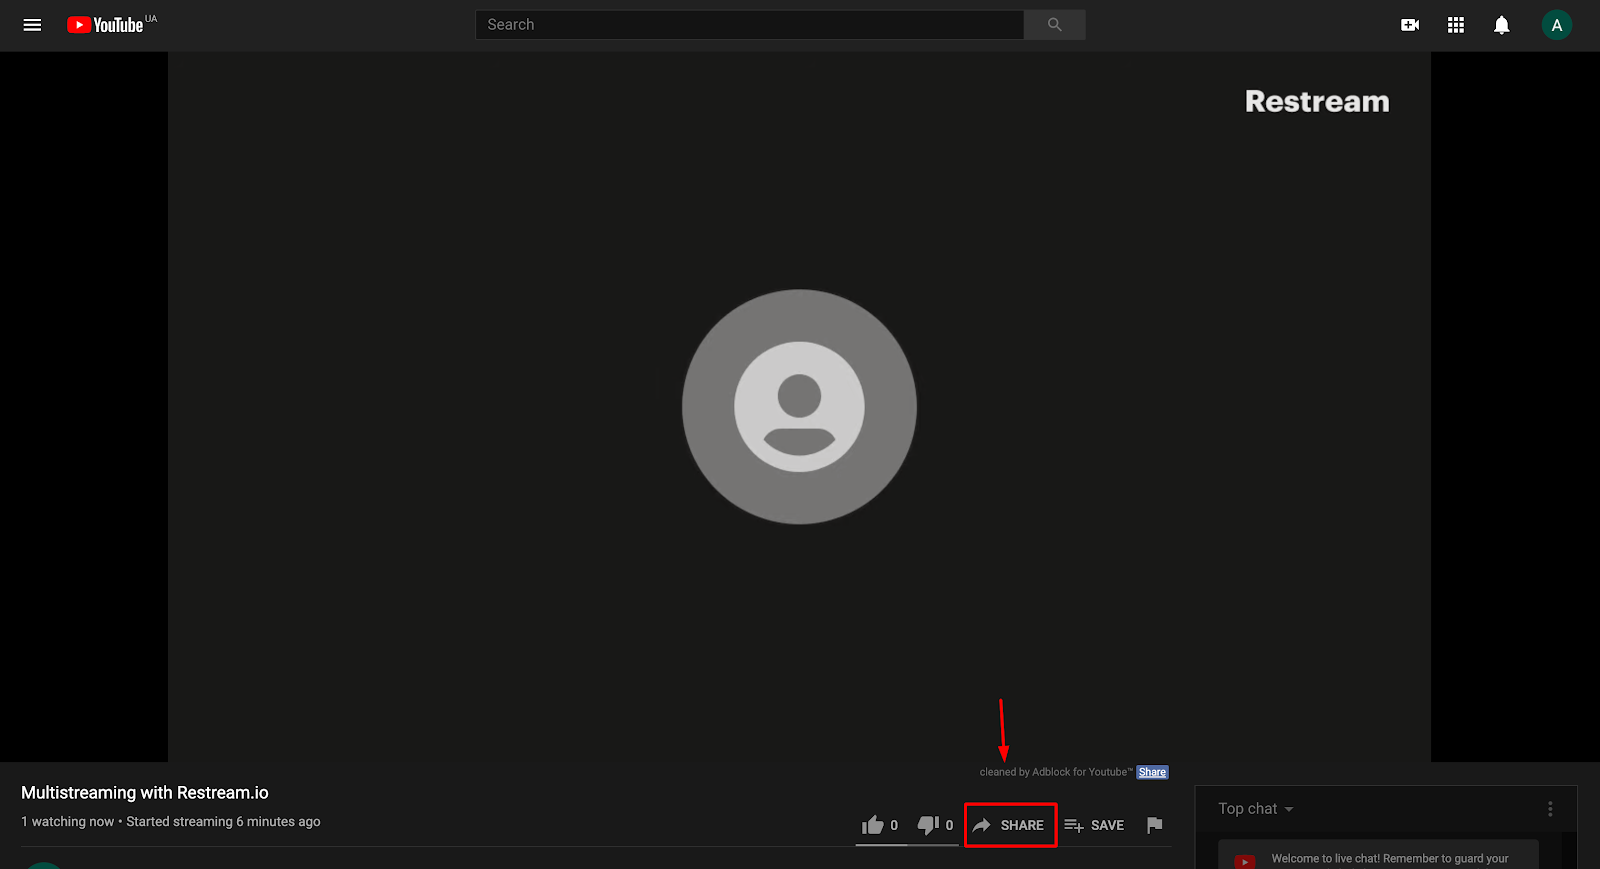Save video to playlist with SAVE
Viewport: 1600px width, 869px height.
pos(1094,825)
